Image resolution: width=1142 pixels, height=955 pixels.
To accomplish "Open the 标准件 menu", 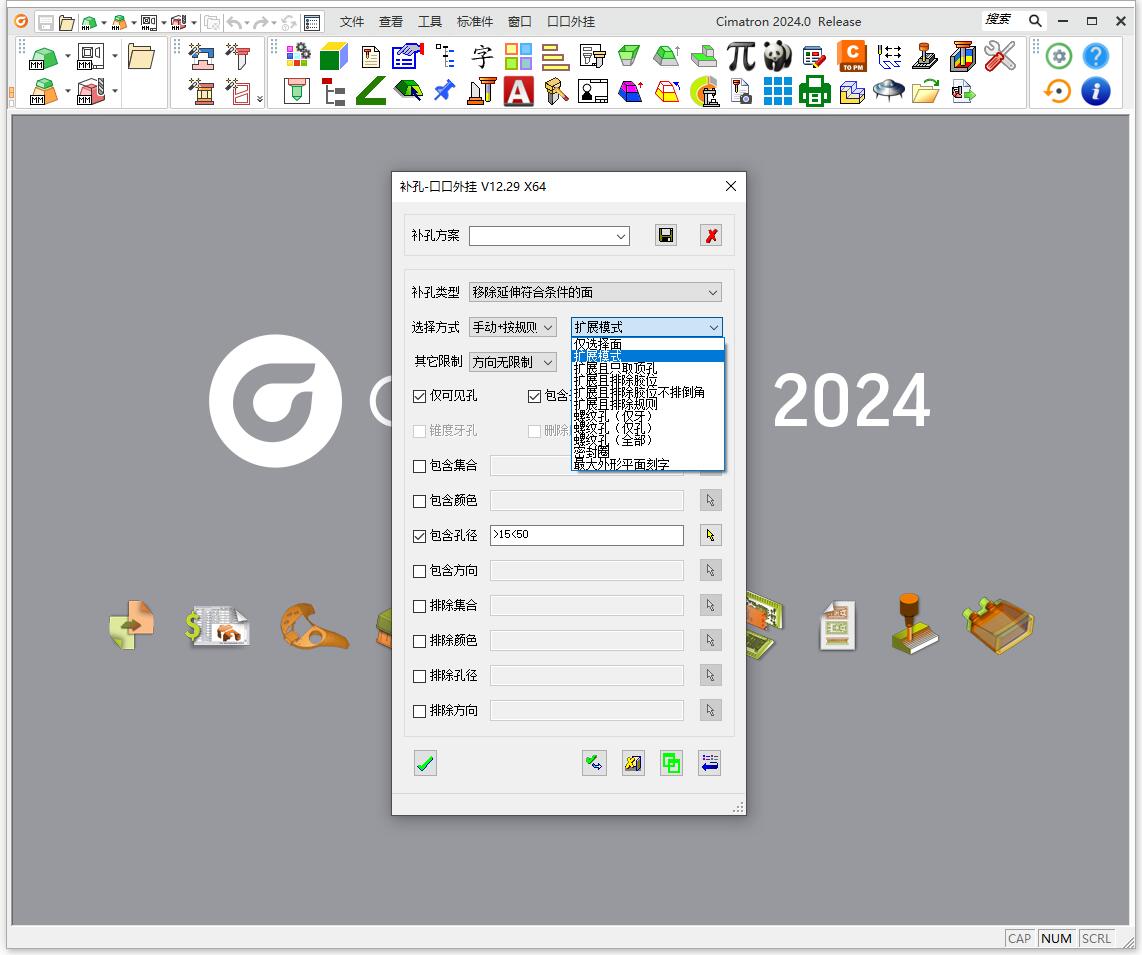I will pyautogui.click(x=474, y=21).
